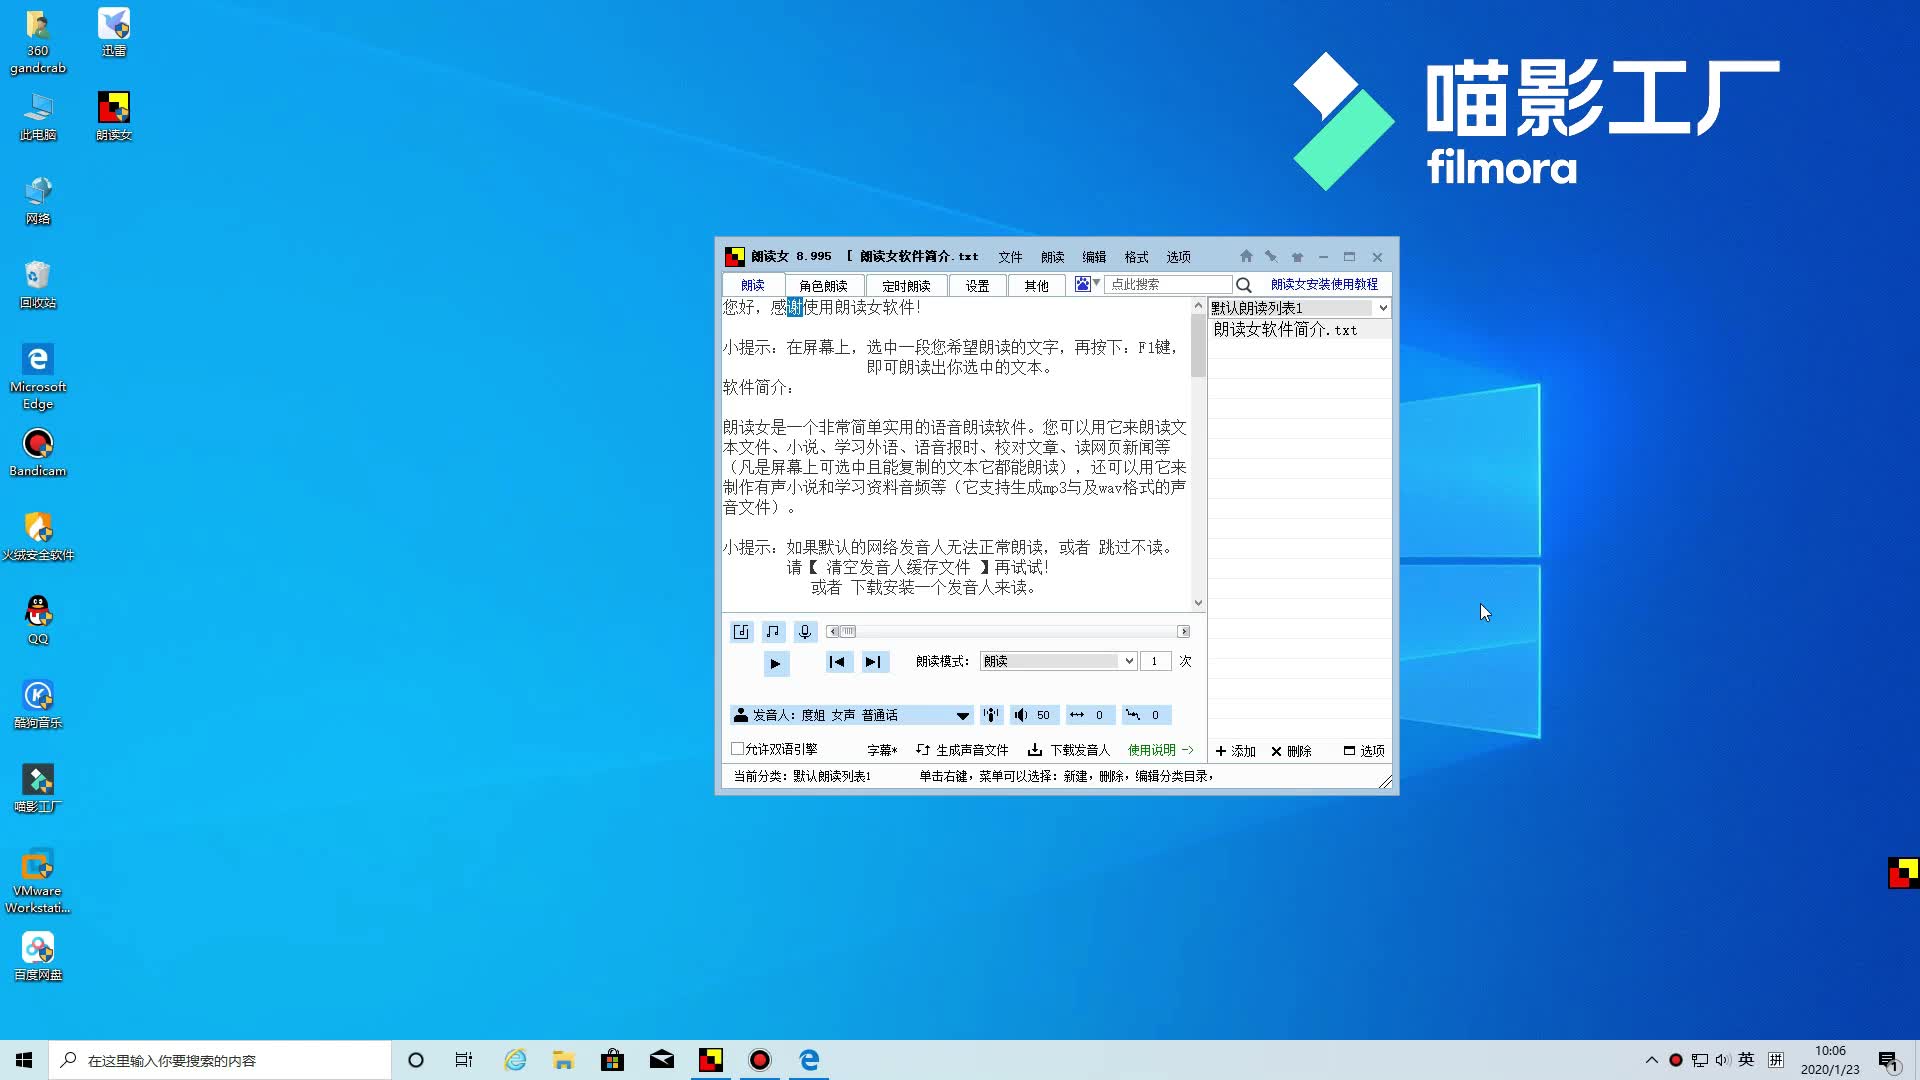Click the music note icon in the toolbar
The height and width of the screenshot is (1080, 1920).
click(x=772, y=631)
